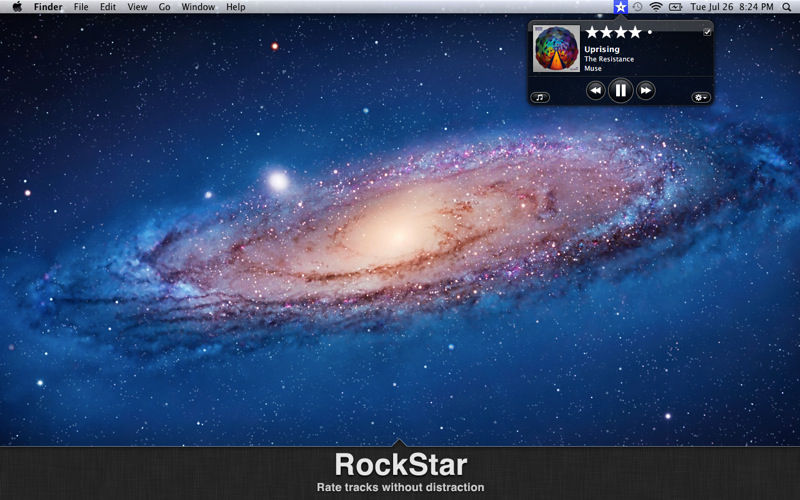This screenshot has width=800, height=500.
Task: Click the Wi-Fi status icon
Action: point(656,7)
